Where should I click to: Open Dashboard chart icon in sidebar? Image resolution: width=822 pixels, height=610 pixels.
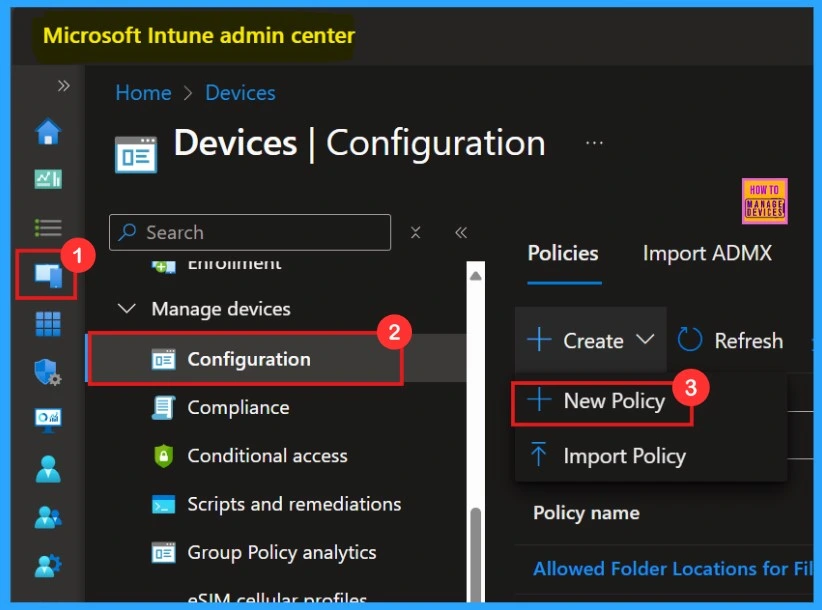pyautogui.click(x=48, y=179)
